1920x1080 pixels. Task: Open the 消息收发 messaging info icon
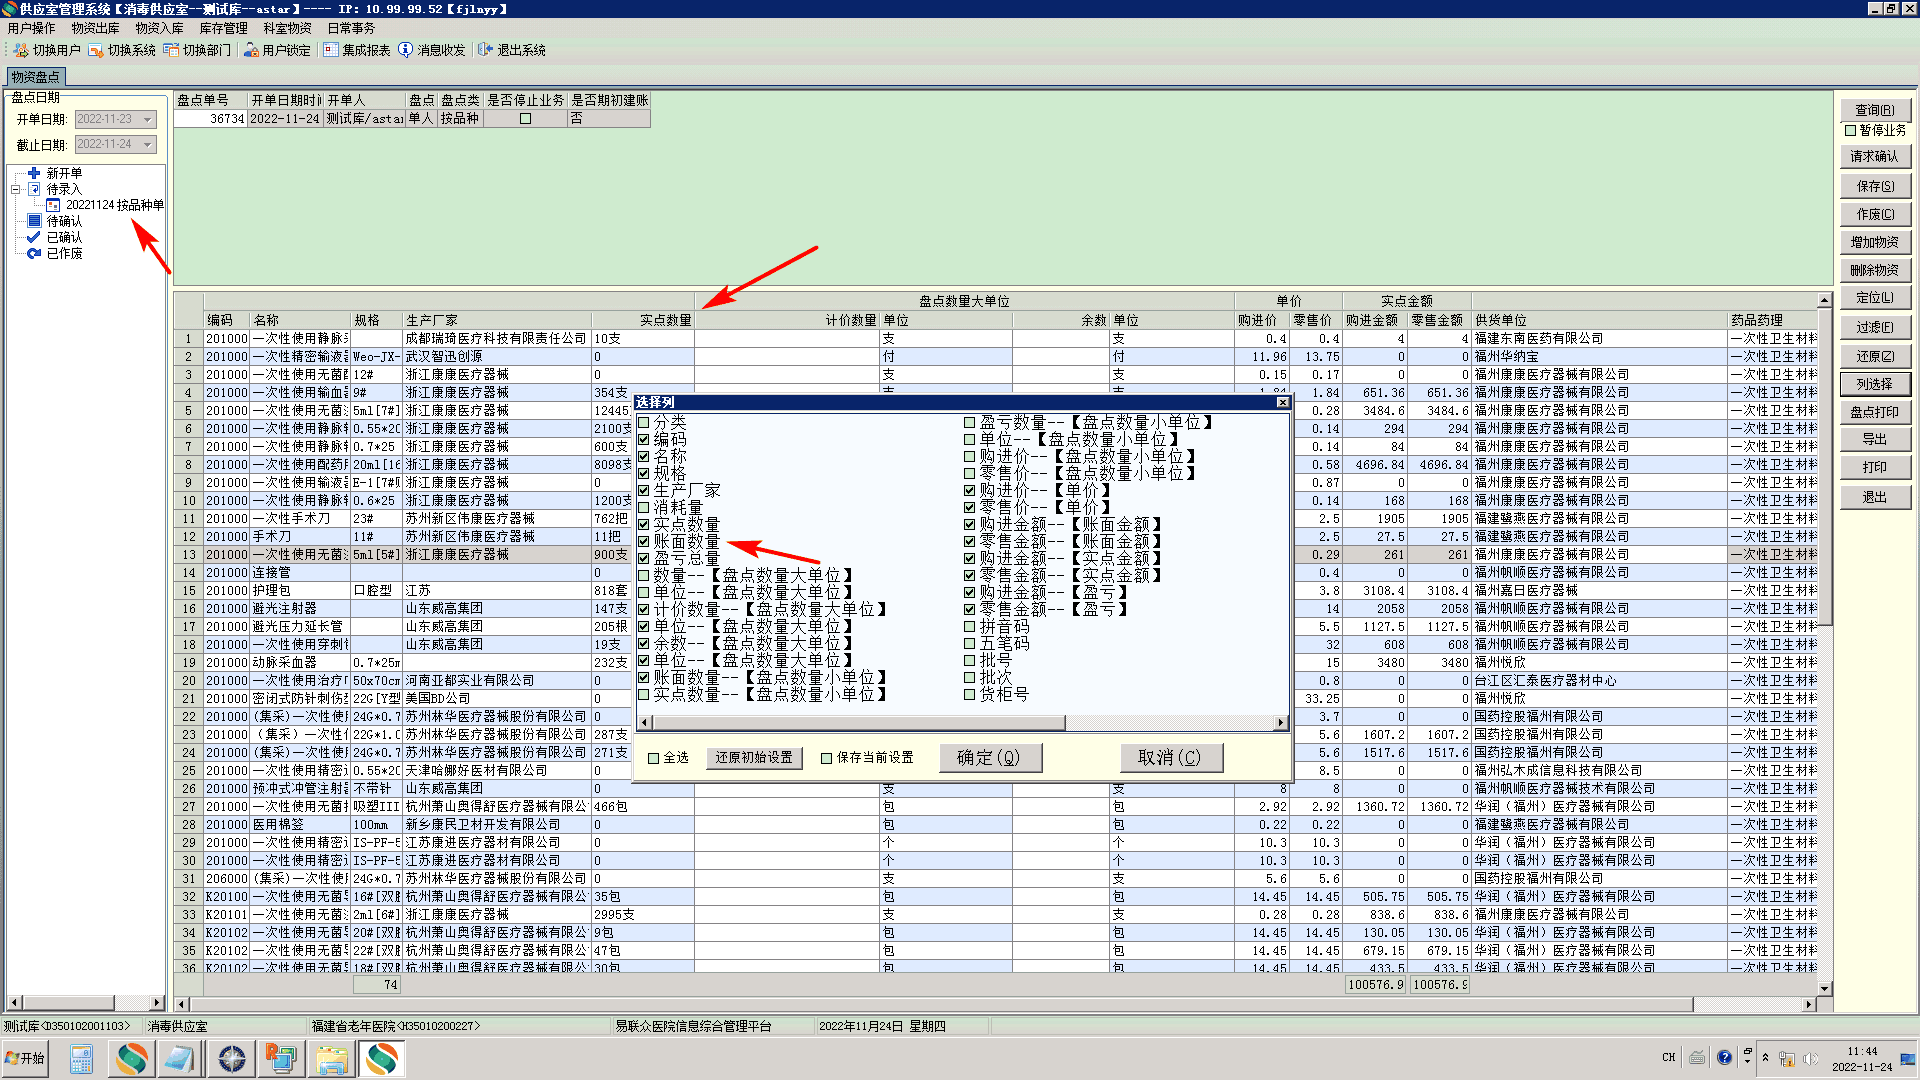(x=405, y=50)
